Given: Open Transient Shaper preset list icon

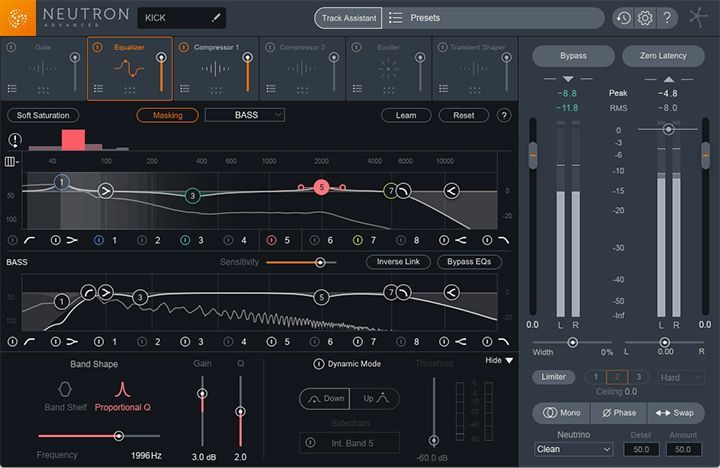Looking at the screenshot, I should click(x=443, y=88).
